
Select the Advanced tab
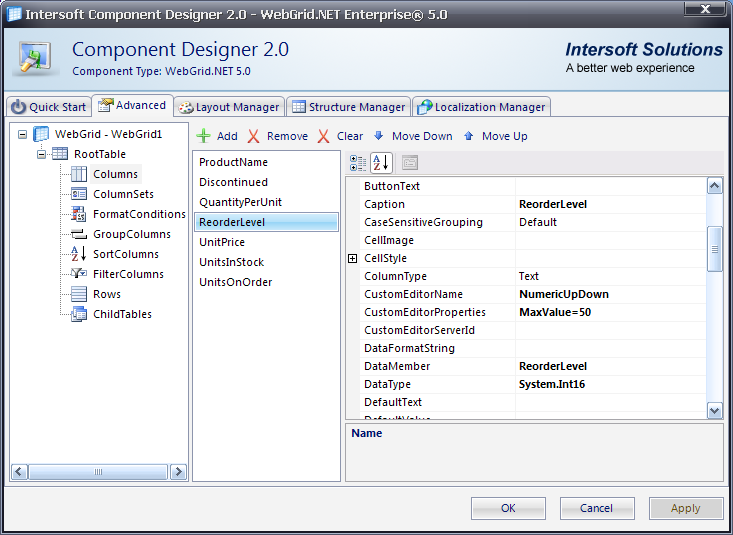click(133, 105)
